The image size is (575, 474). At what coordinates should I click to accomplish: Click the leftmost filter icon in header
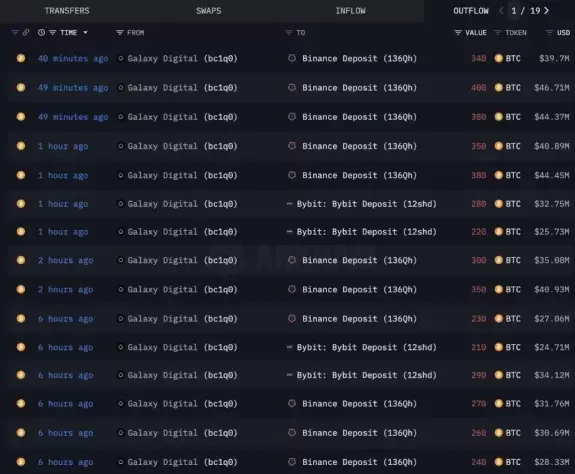click(15, 33)
